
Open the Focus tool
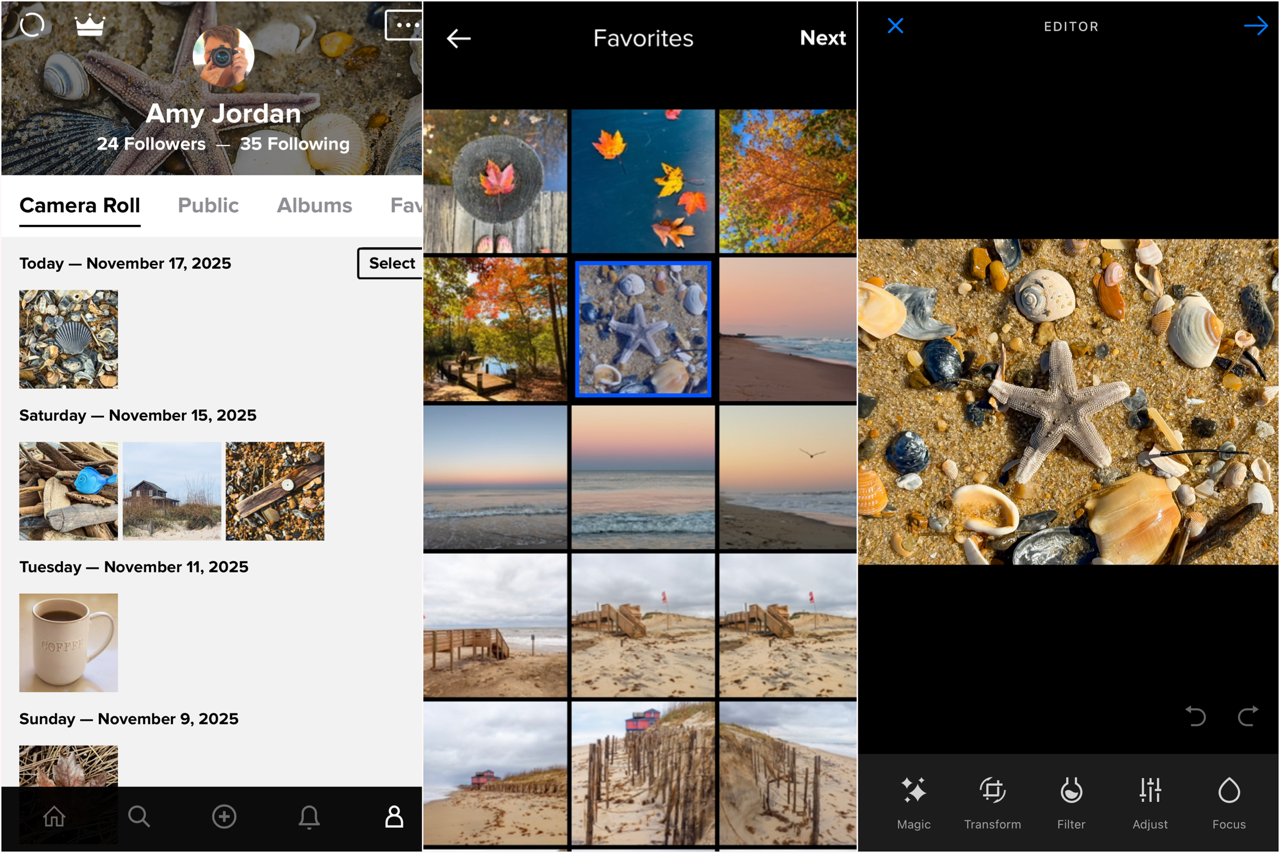point(1228,800)
